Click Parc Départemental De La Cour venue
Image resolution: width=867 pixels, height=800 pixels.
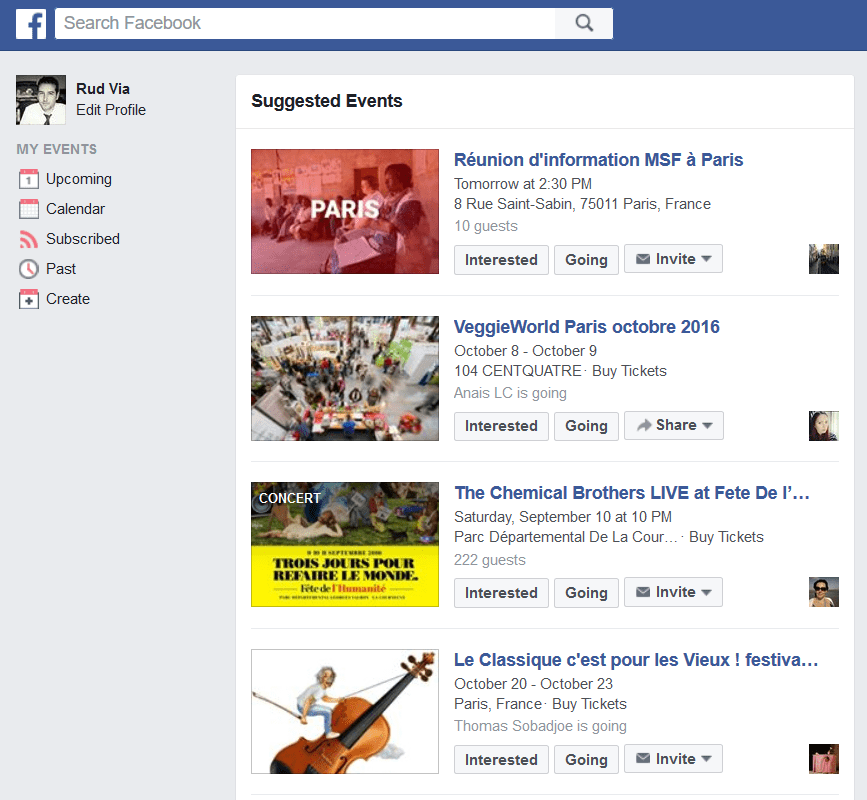566,537
